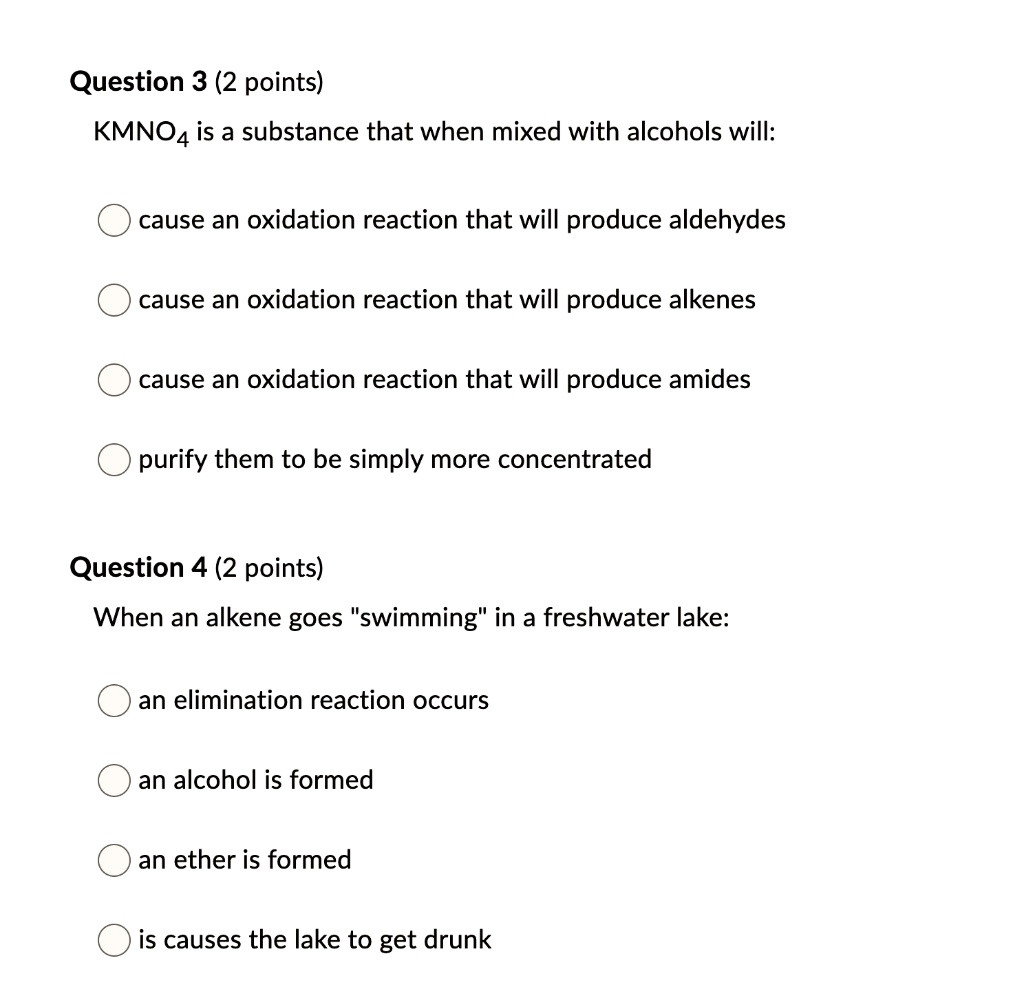Select "cause an oxidation reaction that will produce amides"
The width and height of the screenshot is (1024, 987).
click(x=114, y=380)
